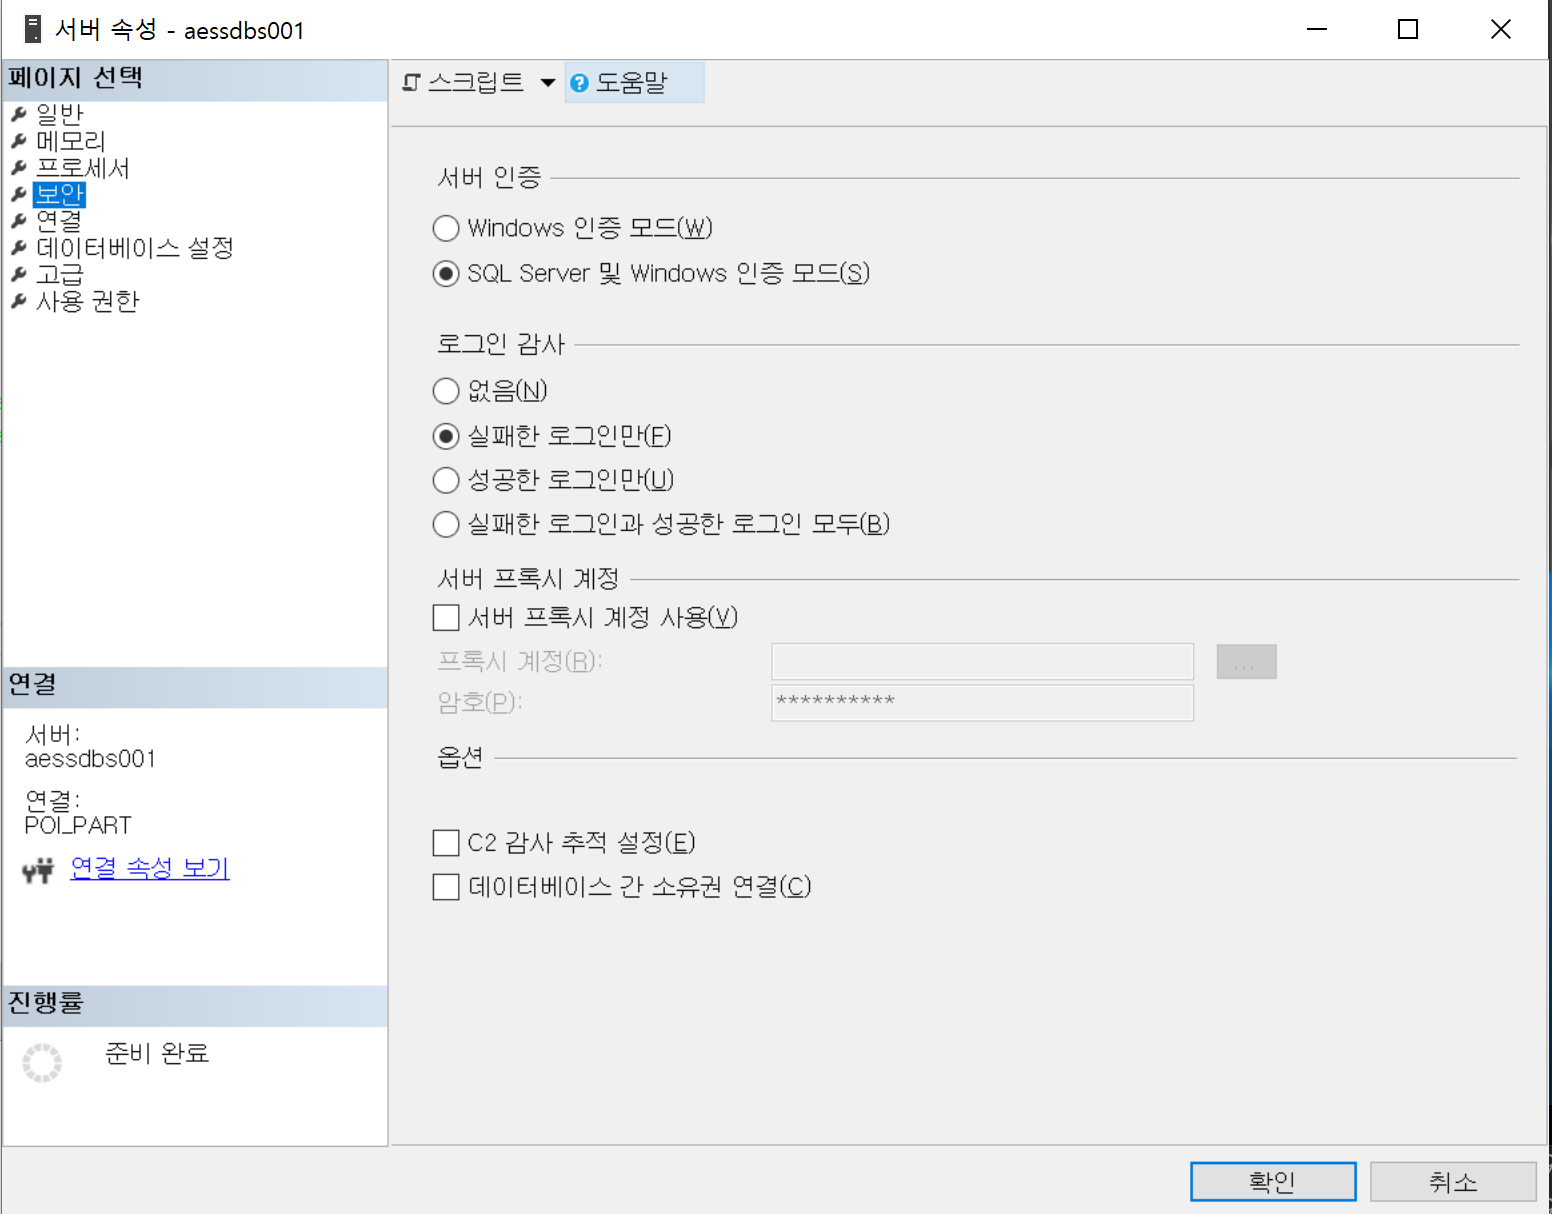The width and height of the screenshot is (1552, 1214).
Task: Click the server name aessdbs001 text
Action: 90,760
